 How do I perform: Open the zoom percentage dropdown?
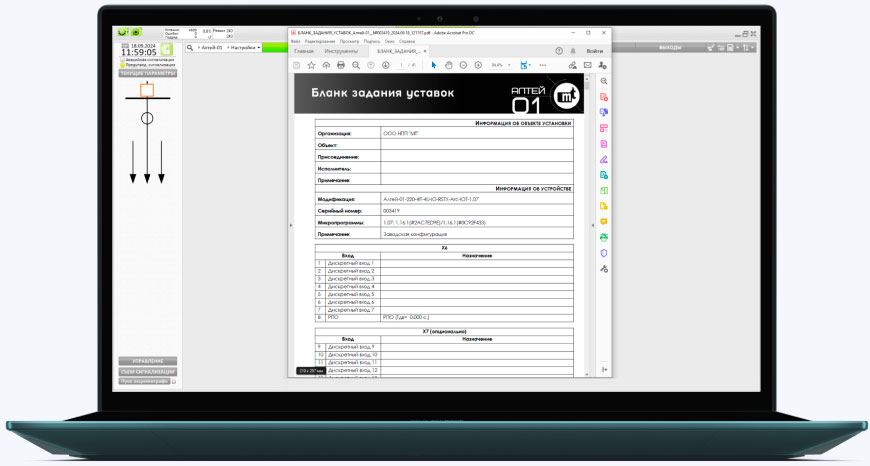coord(499,65)
